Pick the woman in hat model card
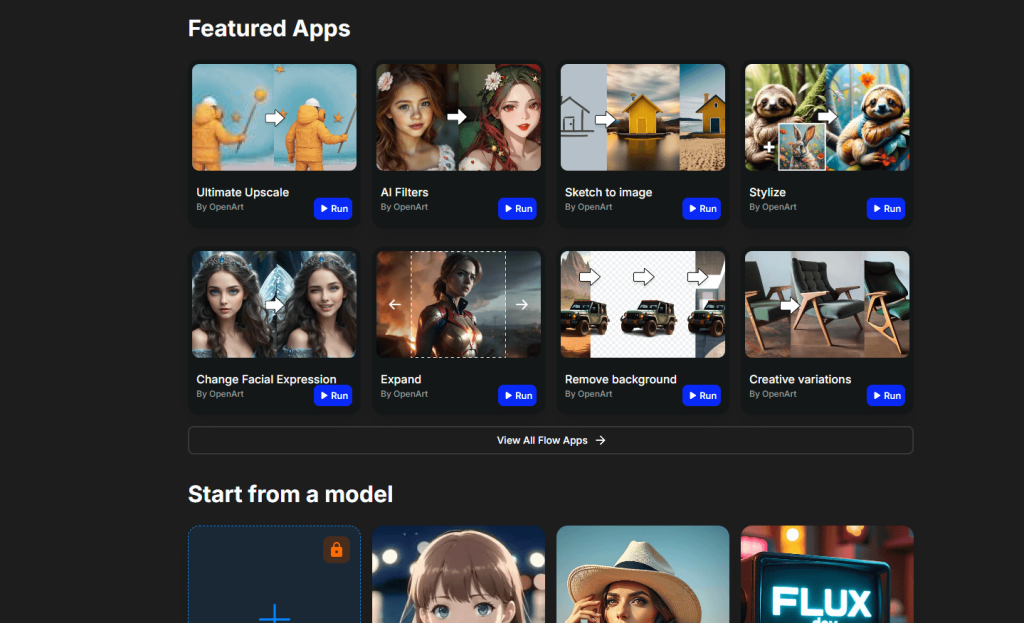This screenshot has width=1024, height=623. pyautogui.click(x=642, y=575)
